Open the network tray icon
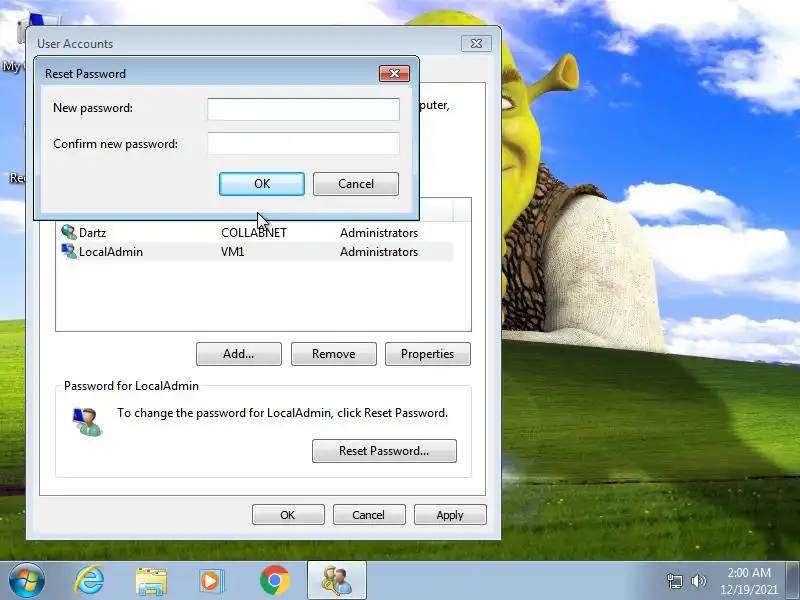800x600 pixels. pos(674,581)
